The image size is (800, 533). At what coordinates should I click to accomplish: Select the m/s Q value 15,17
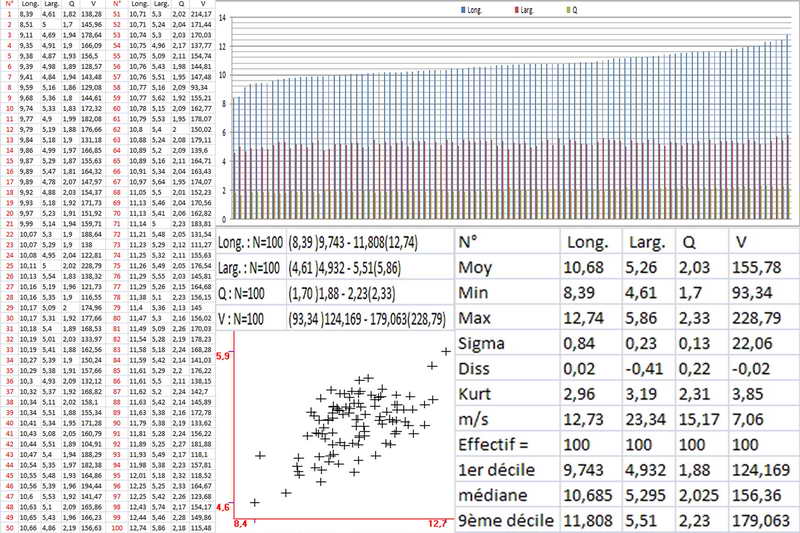point(699,419)
